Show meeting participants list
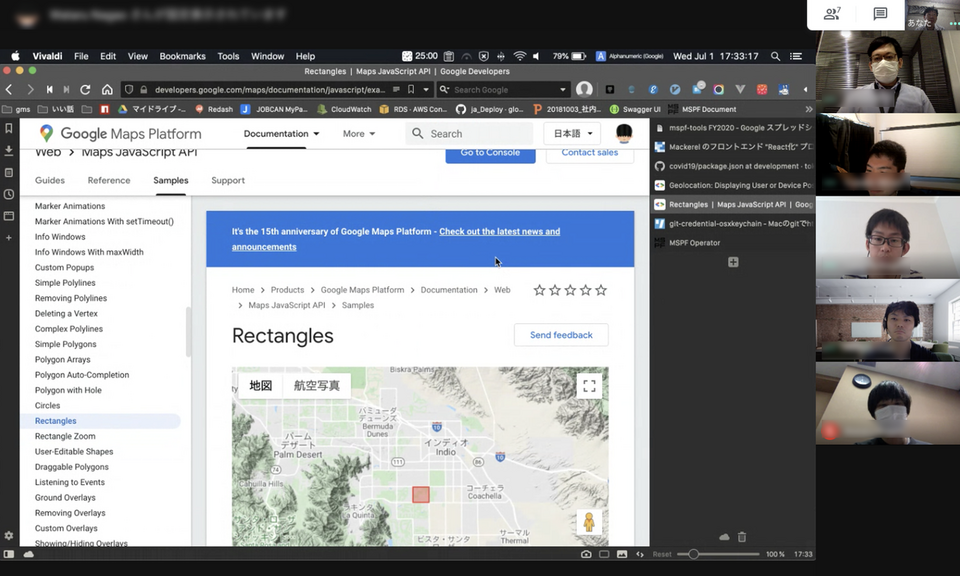The height and width of the screenshot is (576, 960). (832, 13)
